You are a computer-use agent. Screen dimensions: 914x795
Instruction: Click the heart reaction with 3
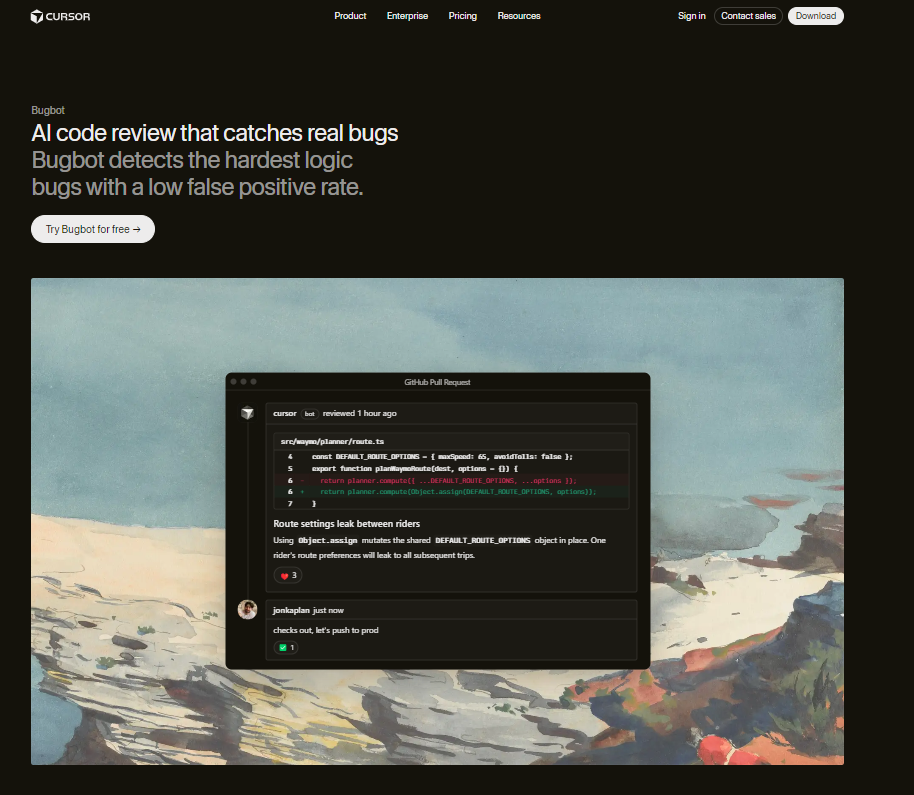(x=288, y=575)
